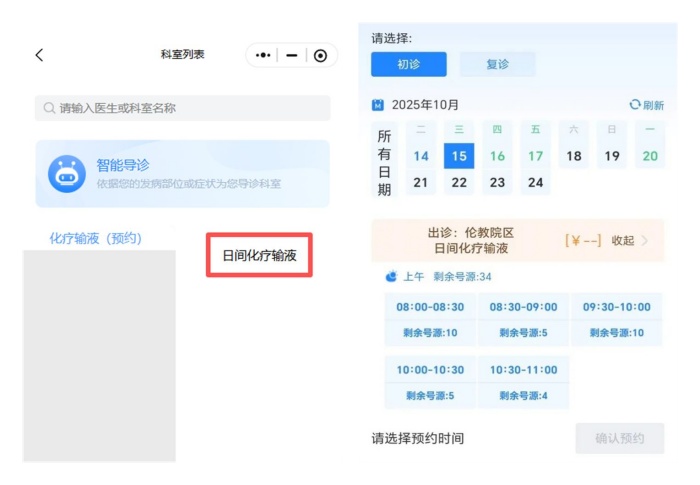Collapse the schedule using 收起
The height and width of the screenshot is (485, 700).
(622, 241)
